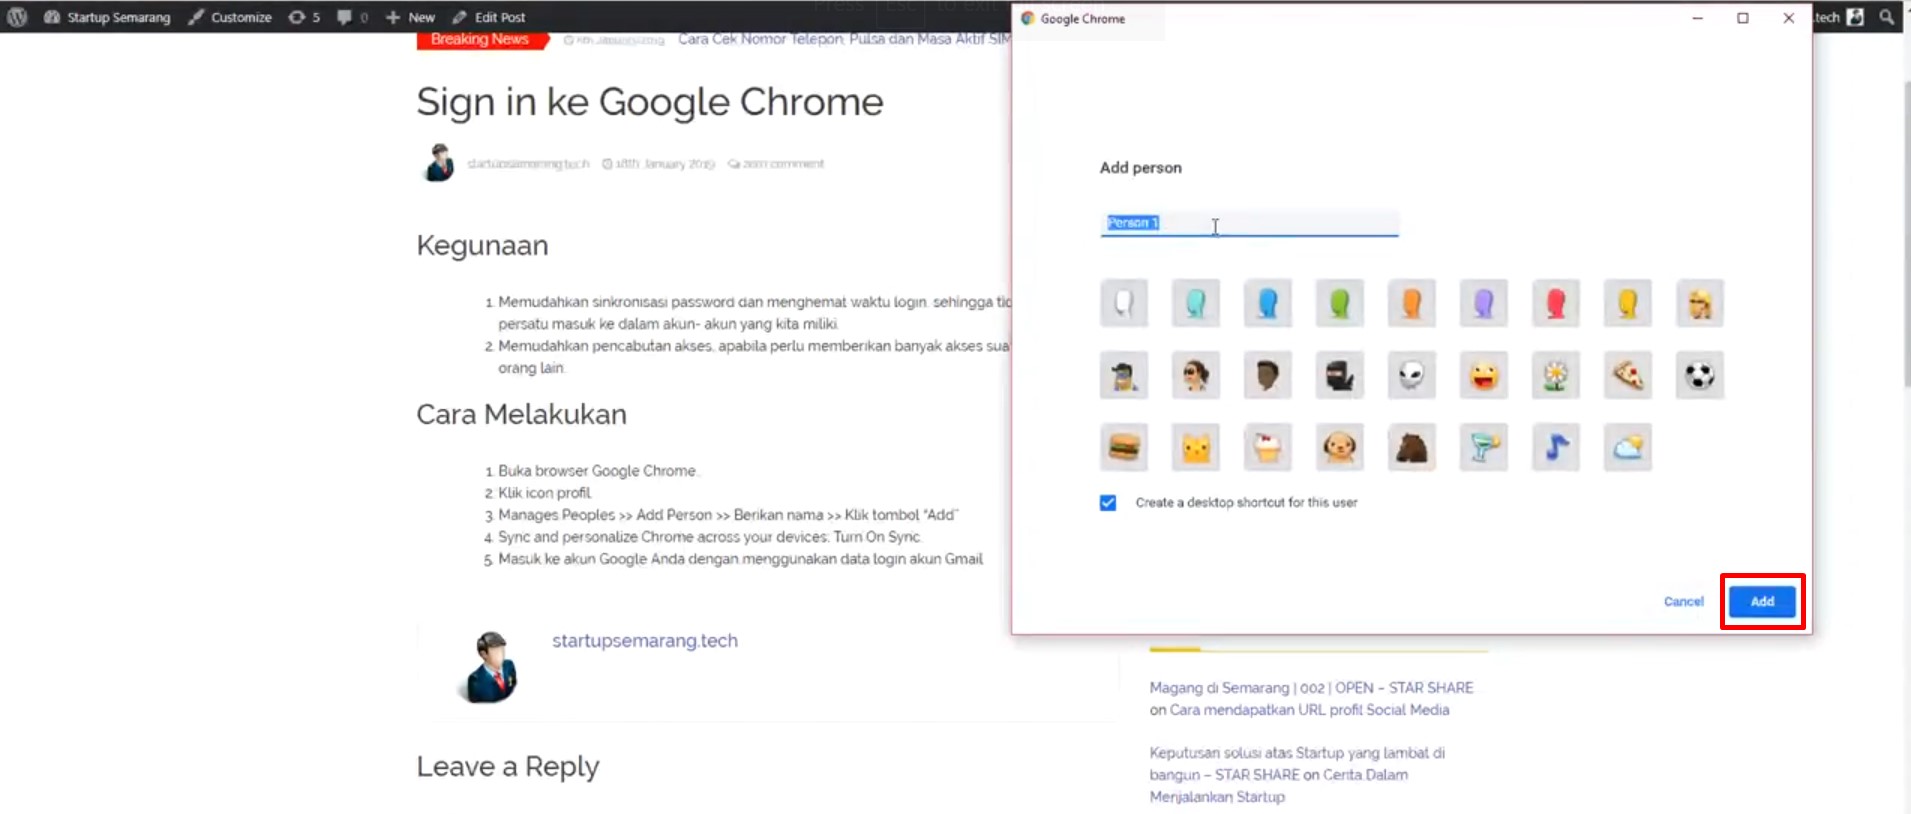Select the burger avatar
This screenshot has width=1911, height=814.
1124,447
